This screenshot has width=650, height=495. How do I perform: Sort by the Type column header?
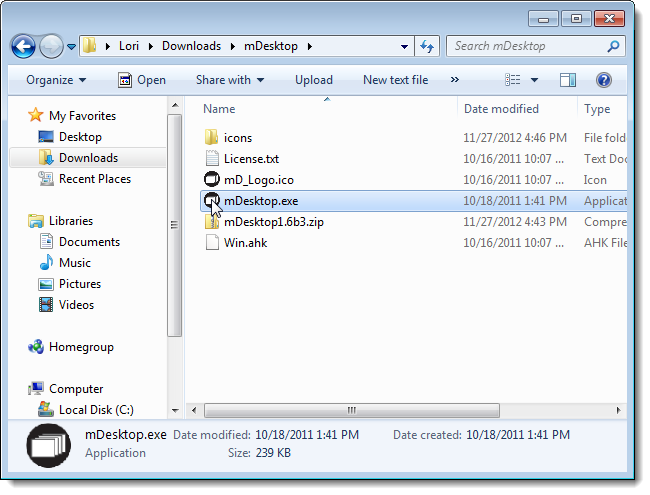597,109
